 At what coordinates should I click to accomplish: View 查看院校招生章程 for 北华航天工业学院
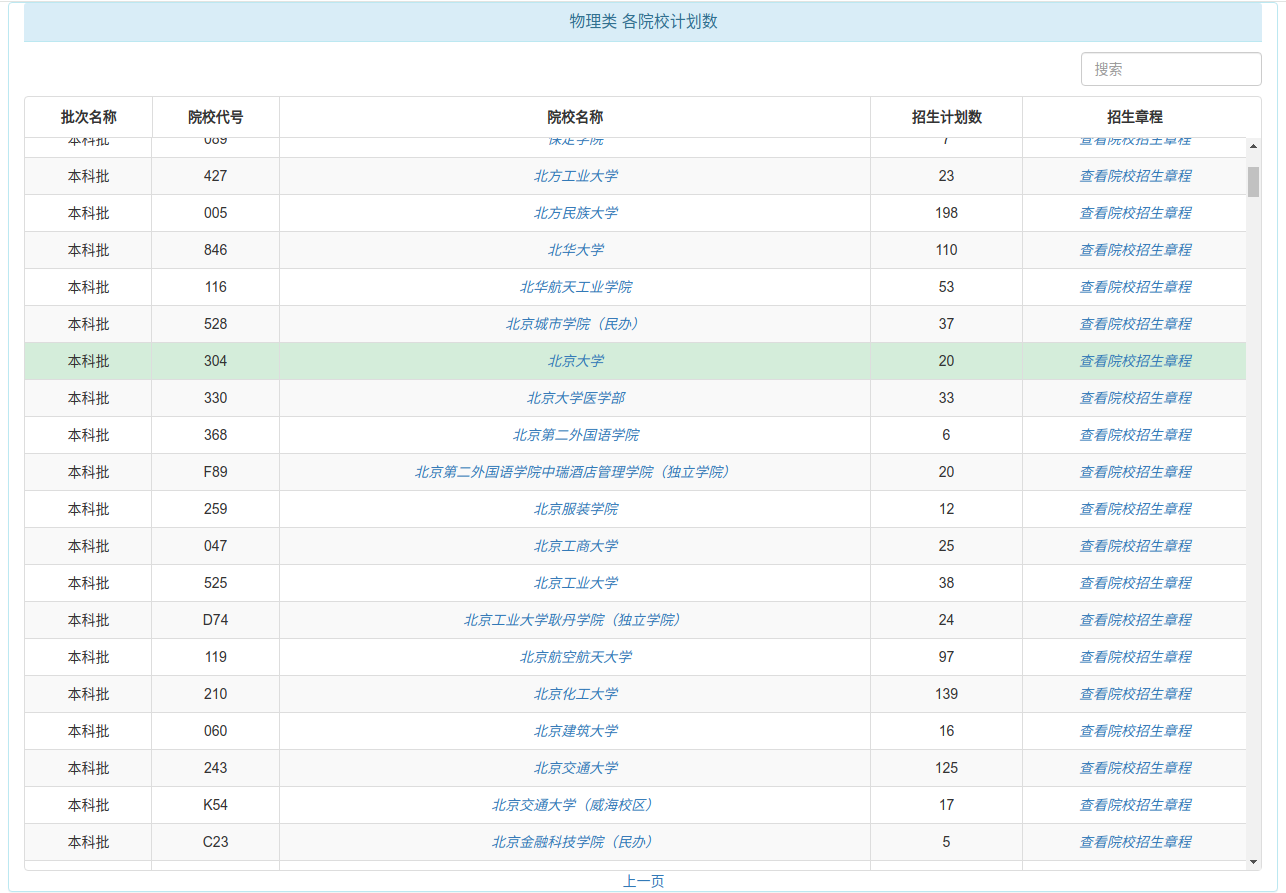click(1135, 287)
